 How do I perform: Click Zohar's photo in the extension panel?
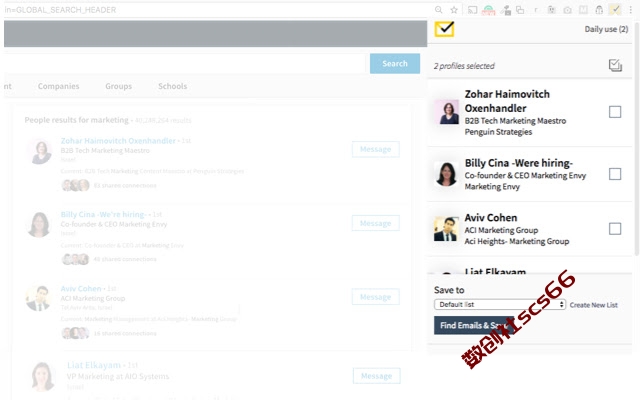[x=447, y=112]
